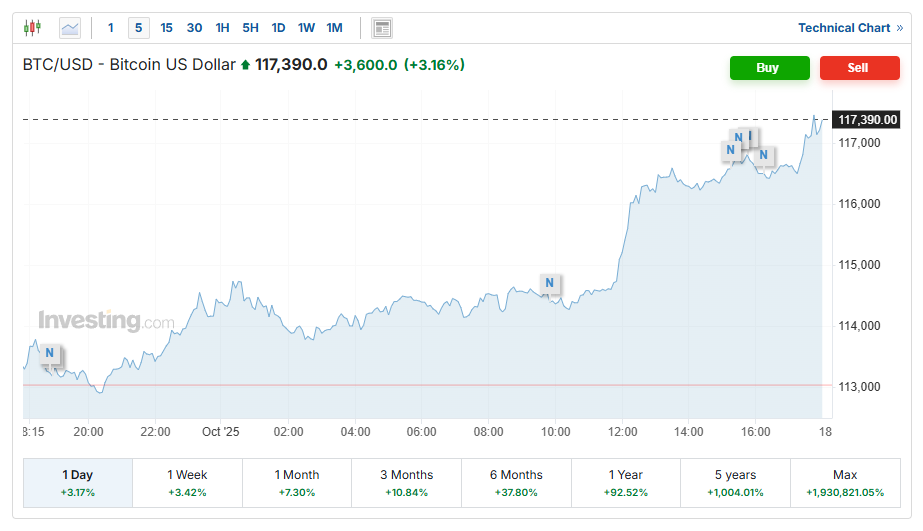923x531 pixels.
Task: Toggle the news panel icon in toolbar
Action: tap(382, 28)
